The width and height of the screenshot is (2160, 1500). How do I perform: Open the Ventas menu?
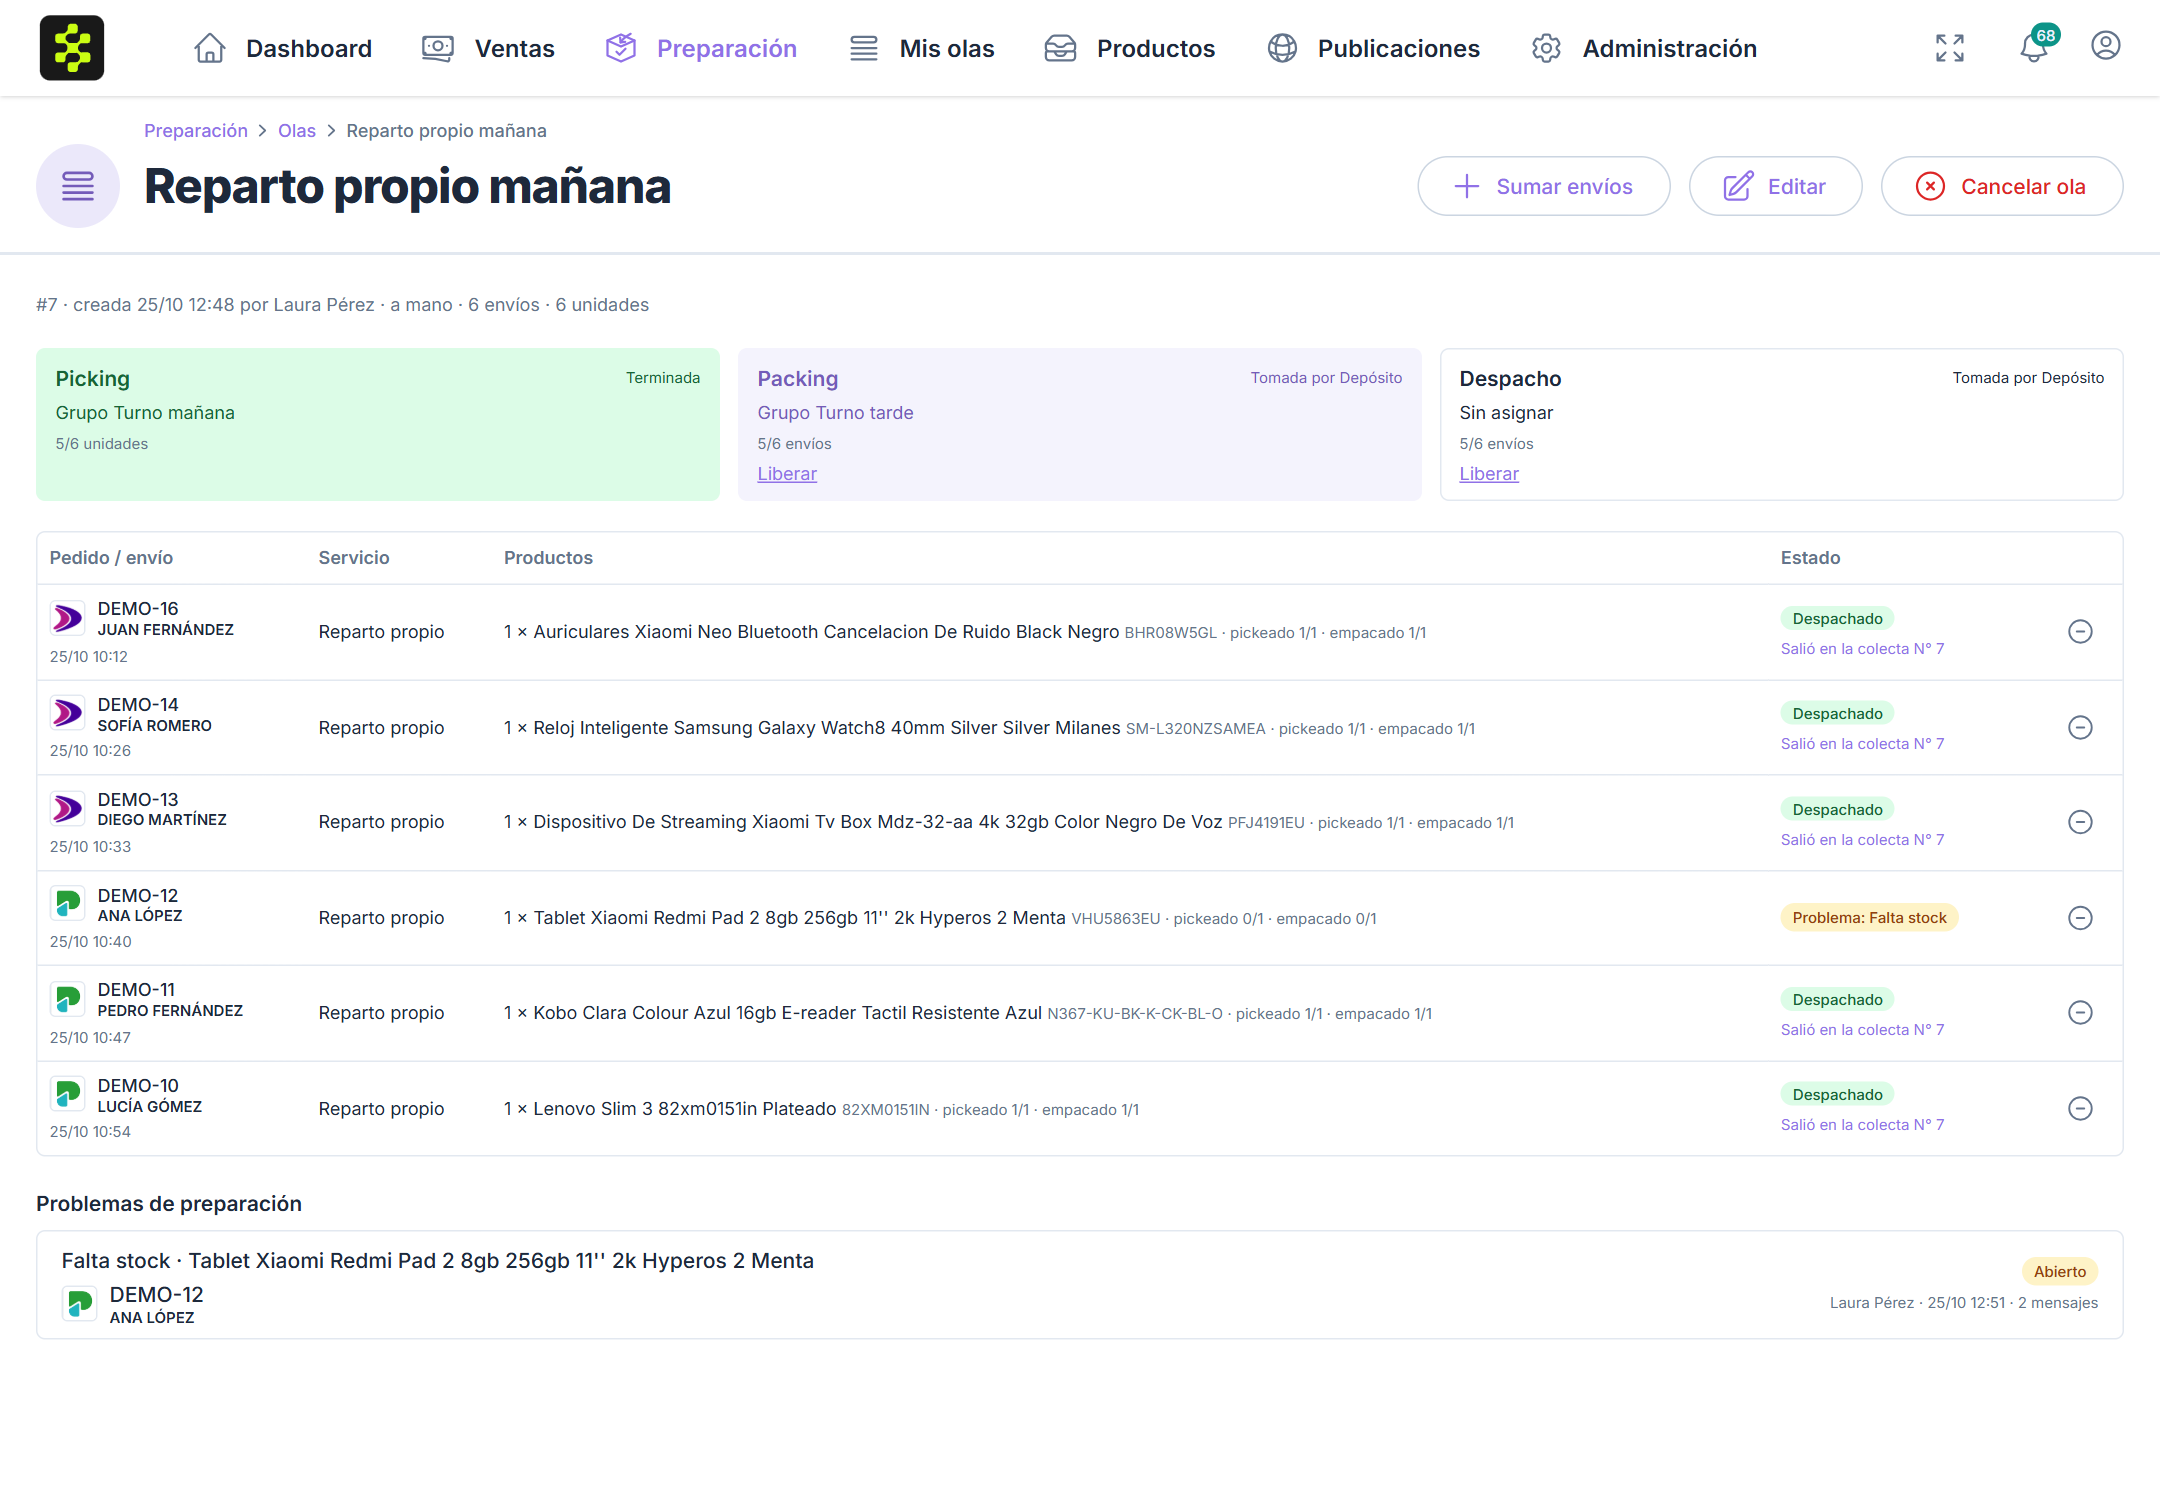[x=488, y=48]
